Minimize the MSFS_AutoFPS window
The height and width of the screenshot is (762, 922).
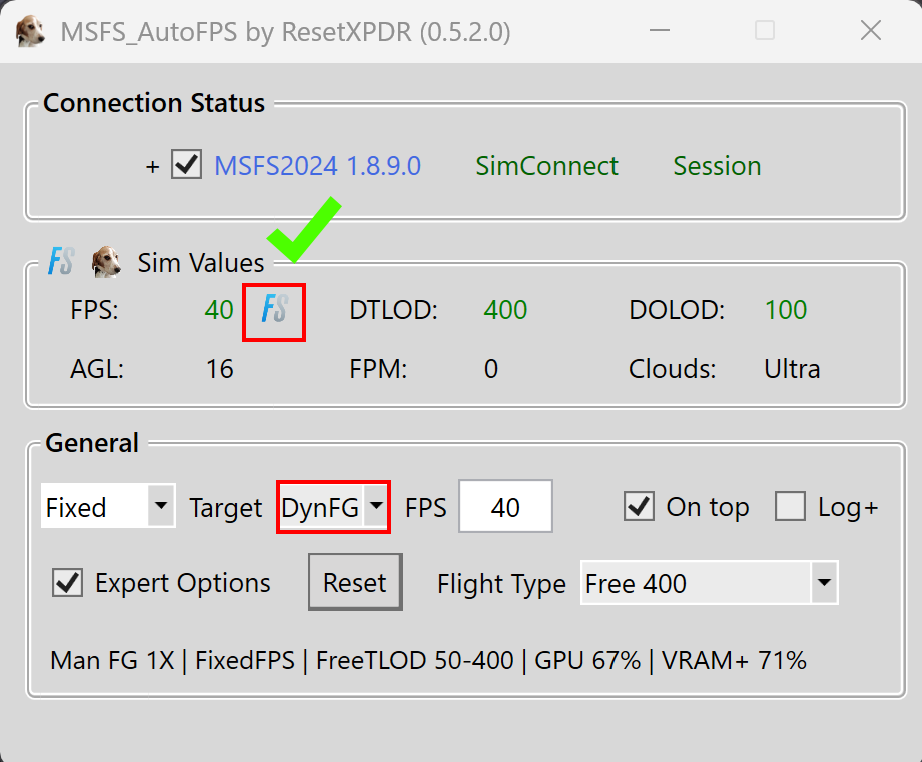[660, 31]
